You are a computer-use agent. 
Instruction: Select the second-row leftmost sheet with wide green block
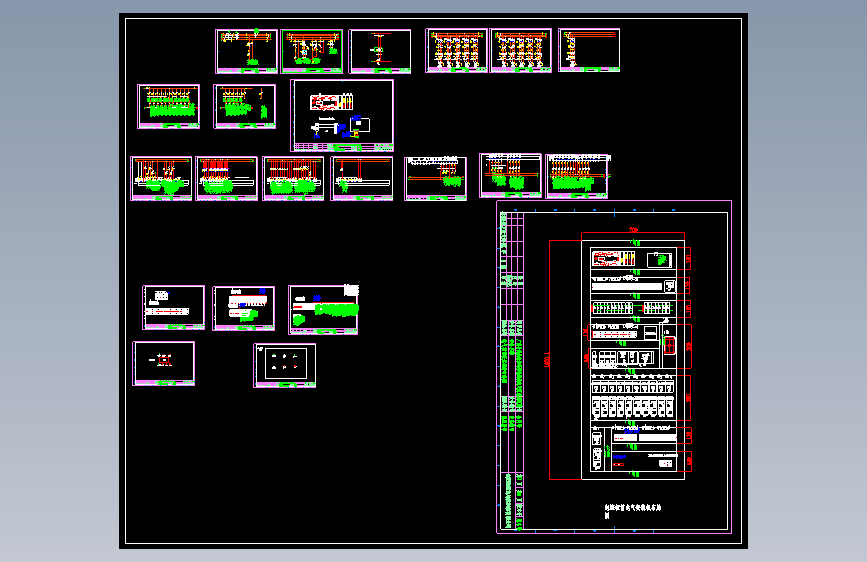click(169, 106)
